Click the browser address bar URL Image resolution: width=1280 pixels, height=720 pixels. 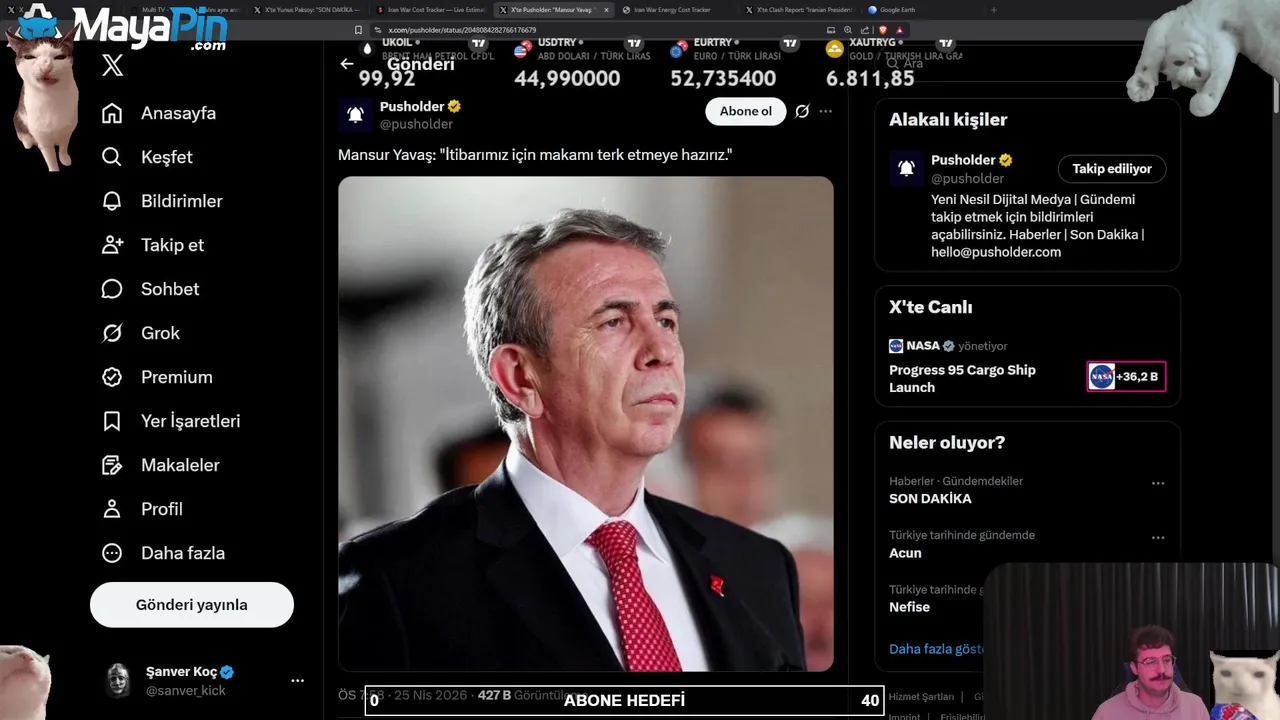click(x=462, y=30)
